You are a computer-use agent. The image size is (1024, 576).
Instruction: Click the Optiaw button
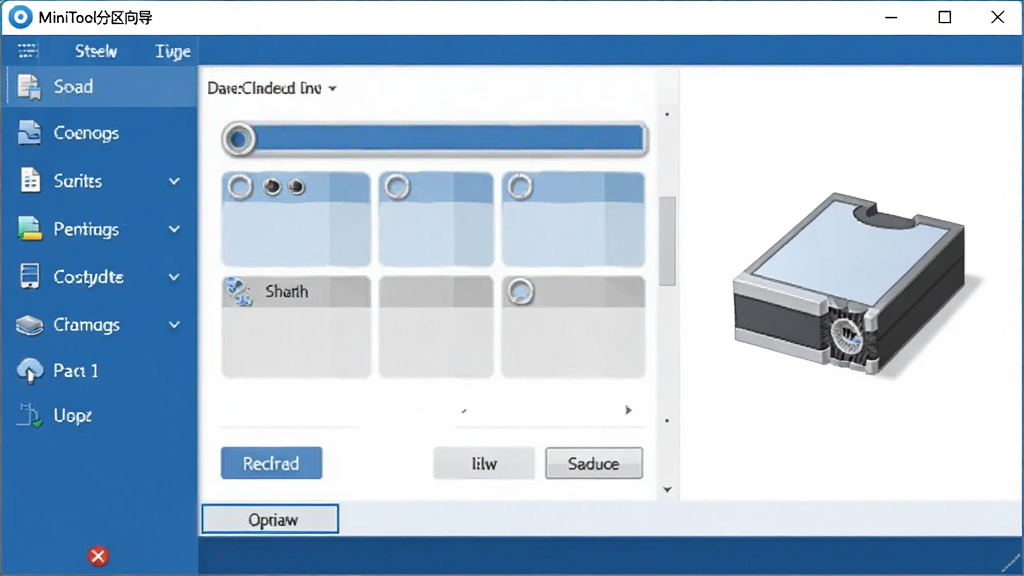tap(270, 519)
